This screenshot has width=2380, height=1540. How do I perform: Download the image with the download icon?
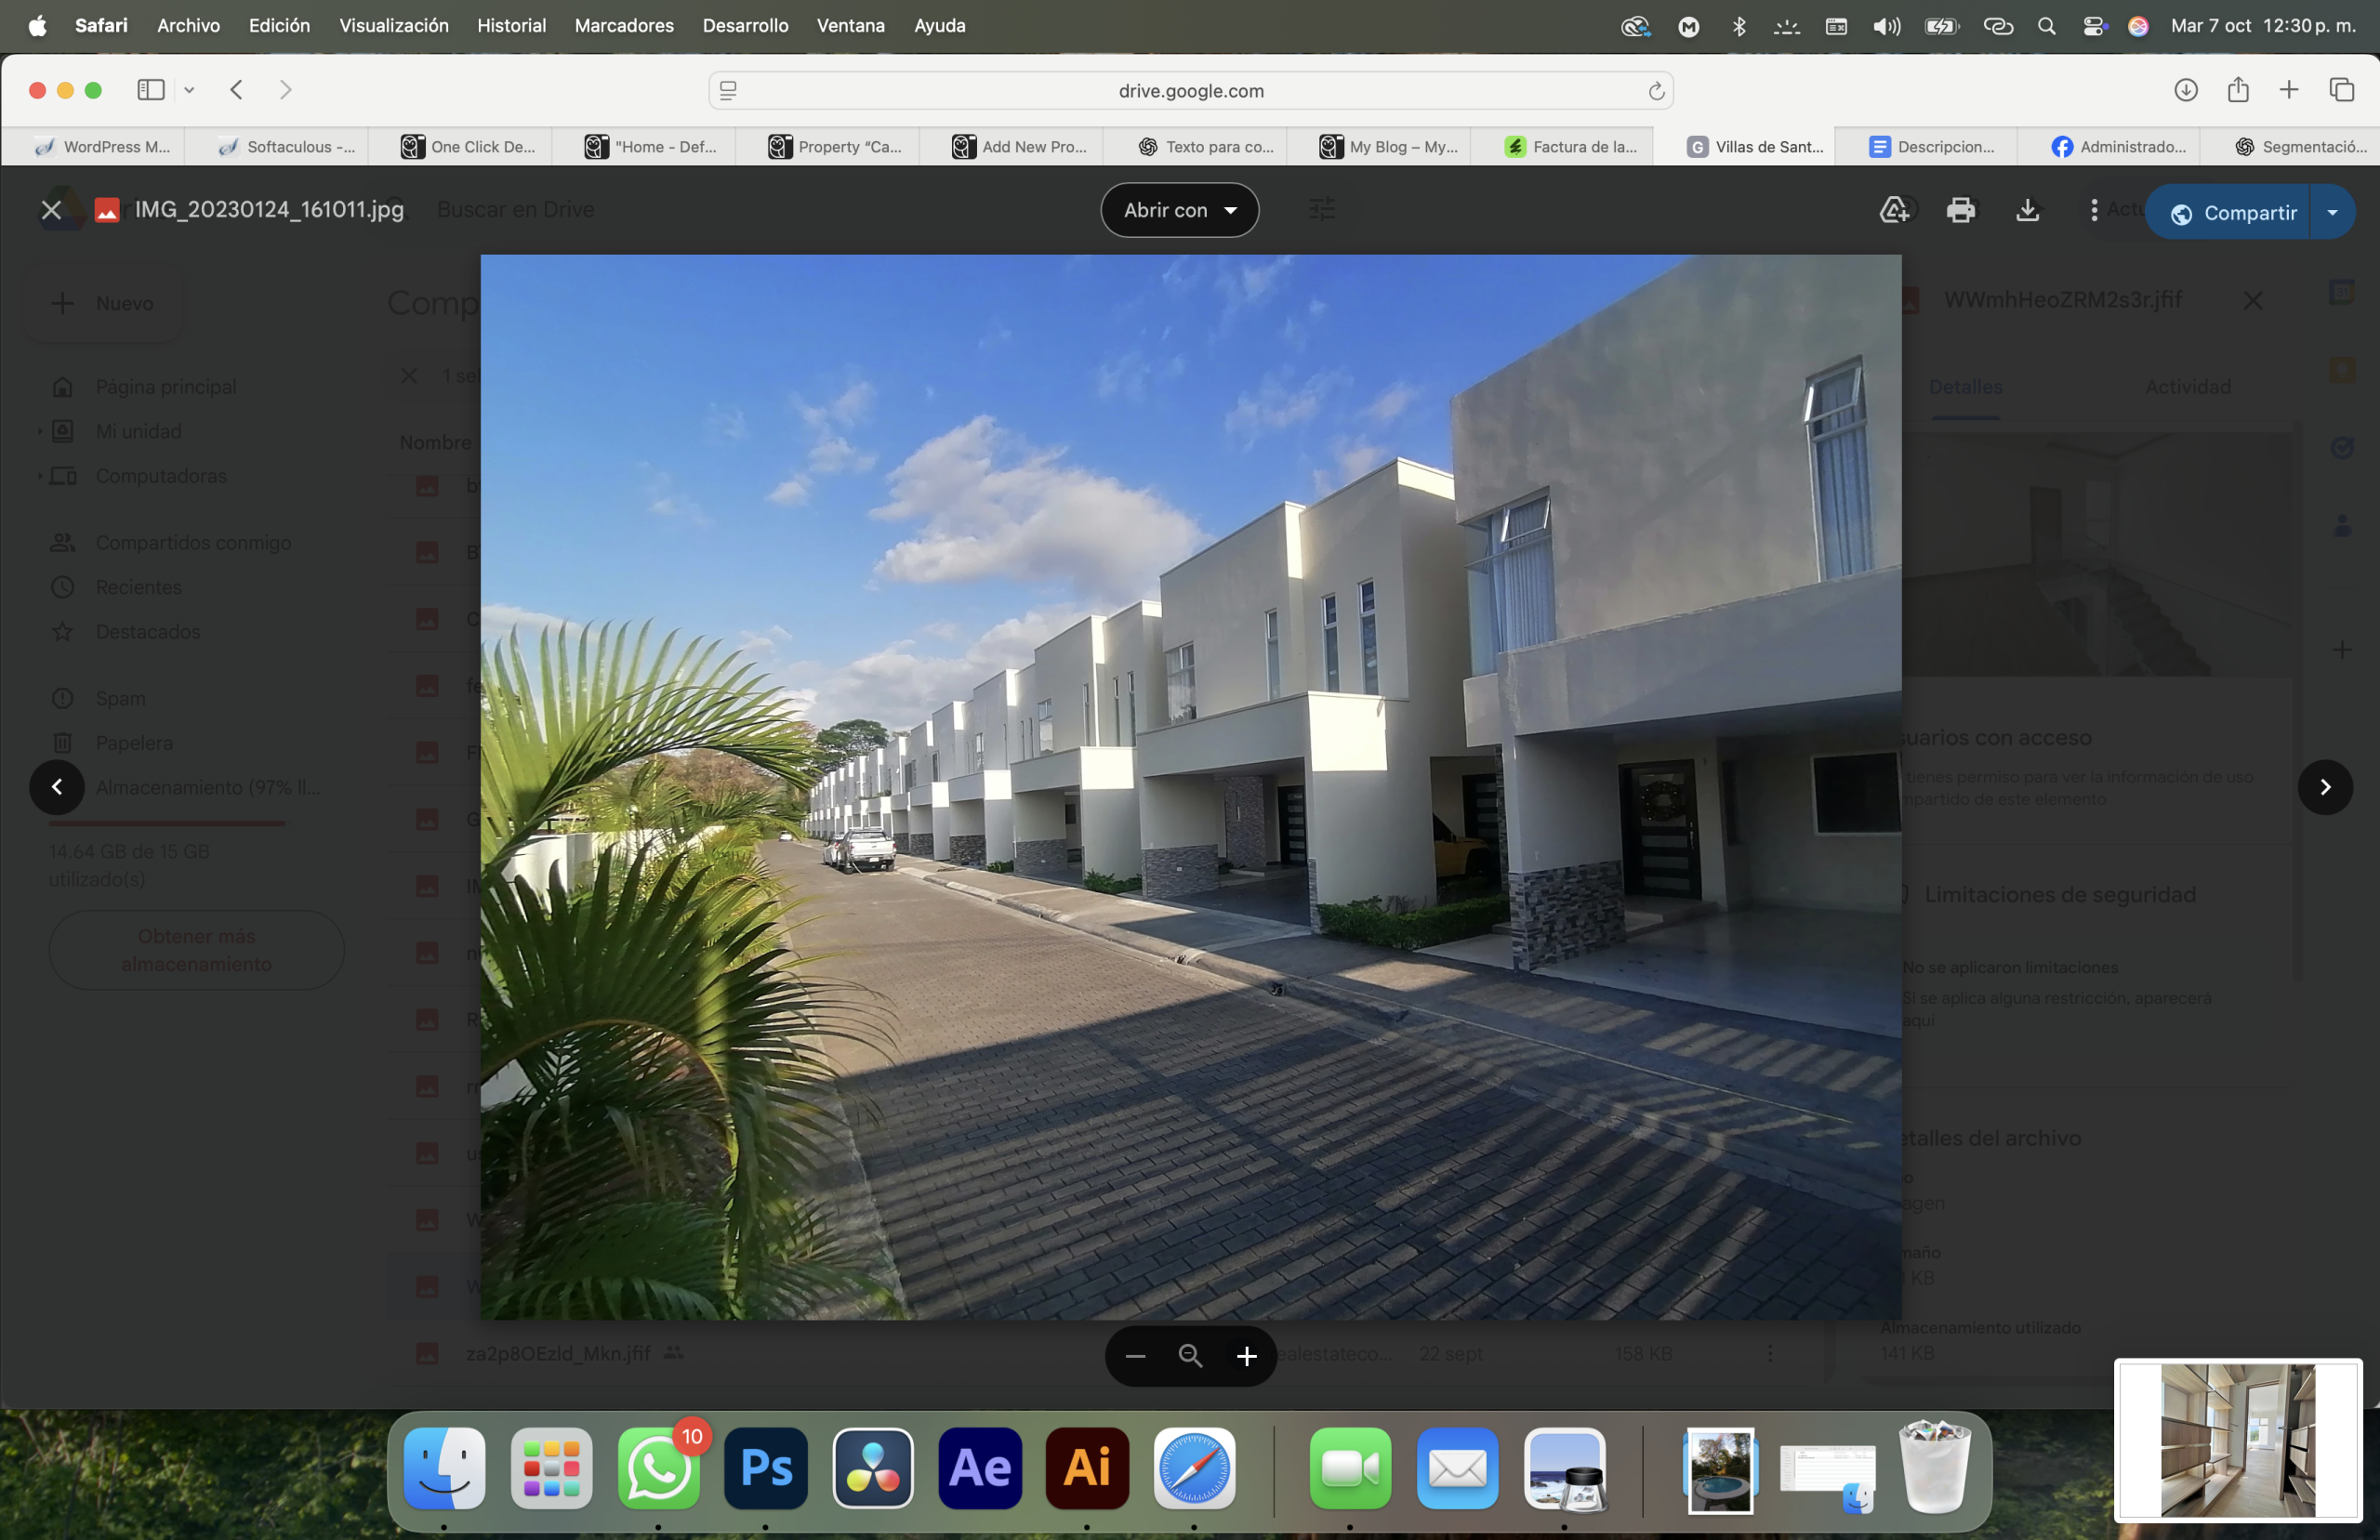click(x=2027, y=210)
